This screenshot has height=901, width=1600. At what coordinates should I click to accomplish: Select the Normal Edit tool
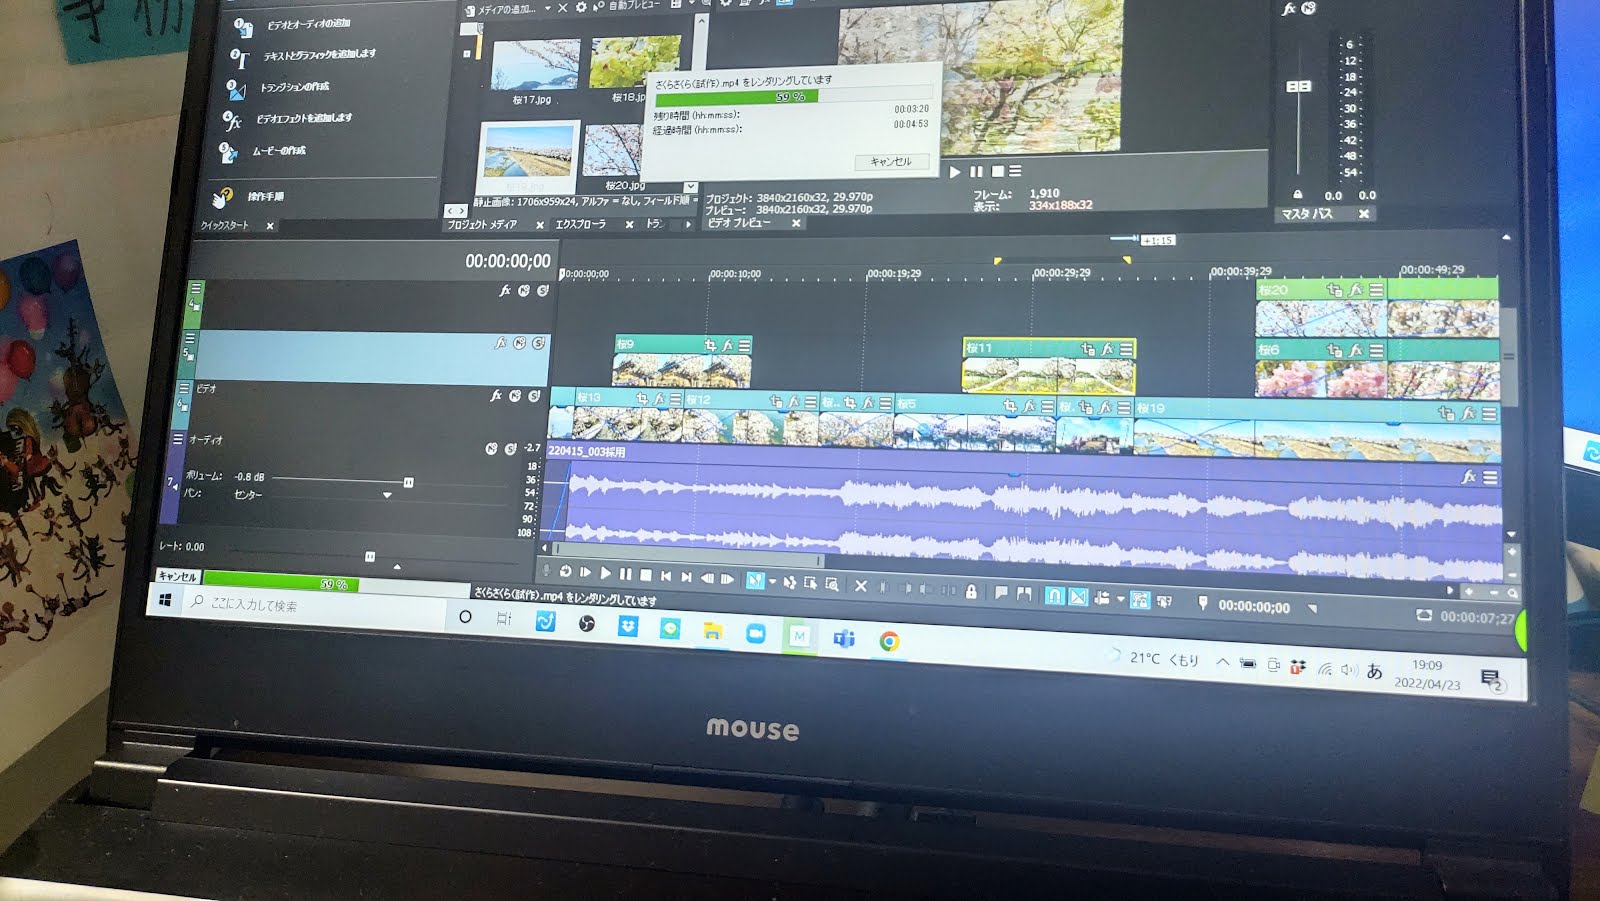click(x=755, y=580)
